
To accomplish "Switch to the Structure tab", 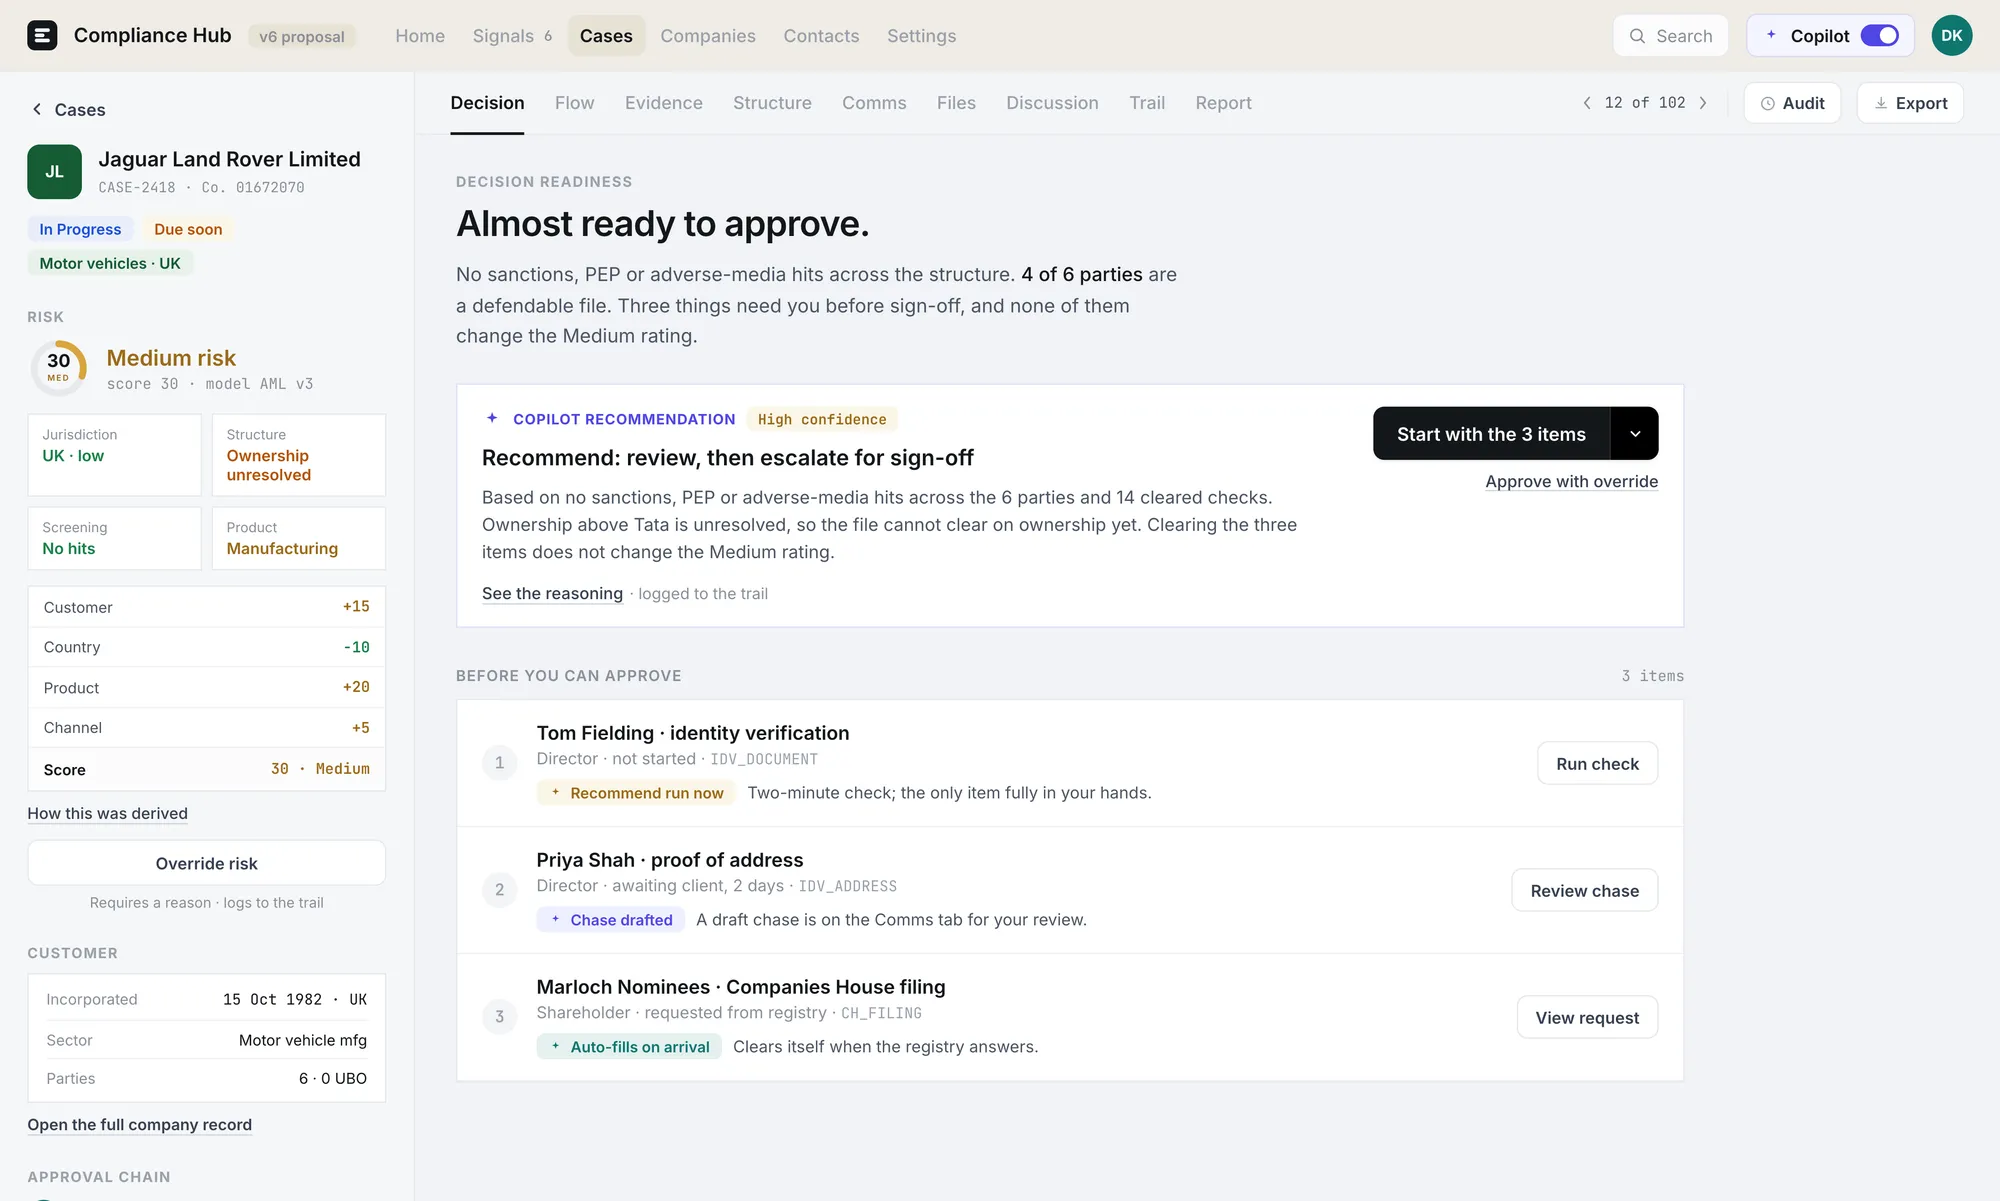I will (772, 103).
